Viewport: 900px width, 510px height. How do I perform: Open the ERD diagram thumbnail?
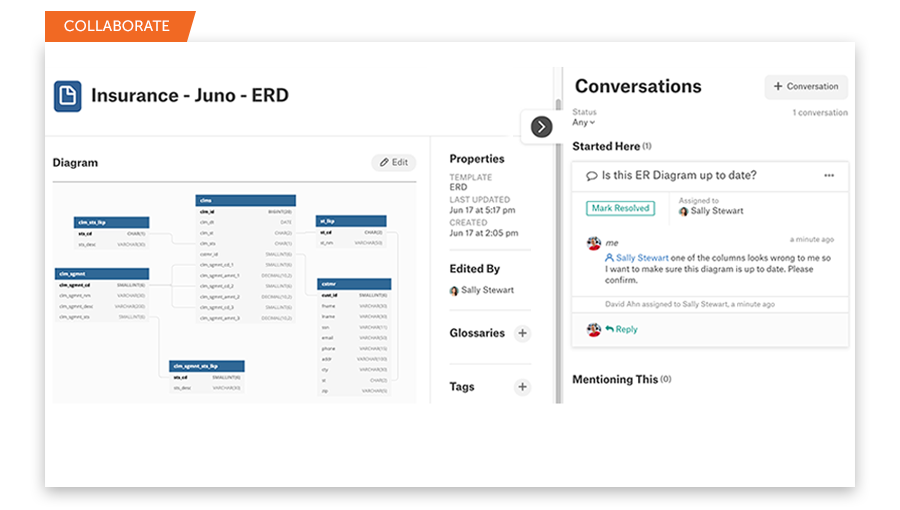(234, 294)
